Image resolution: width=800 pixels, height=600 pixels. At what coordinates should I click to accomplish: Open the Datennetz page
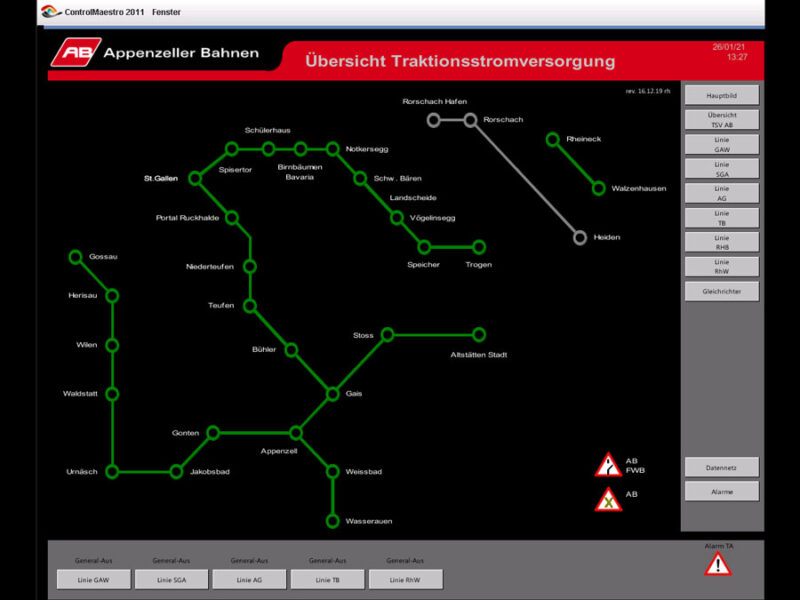(721, 467)
